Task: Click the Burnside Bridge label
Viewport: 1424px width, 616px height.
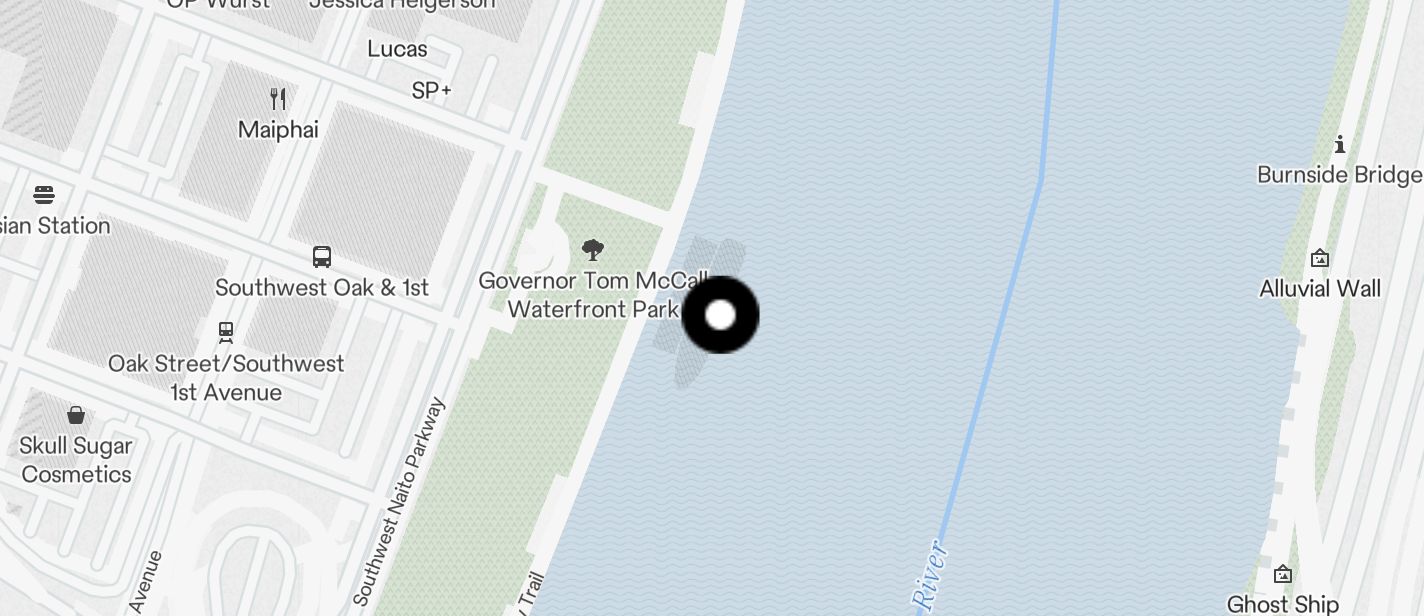Action: tap(1340, 175)
